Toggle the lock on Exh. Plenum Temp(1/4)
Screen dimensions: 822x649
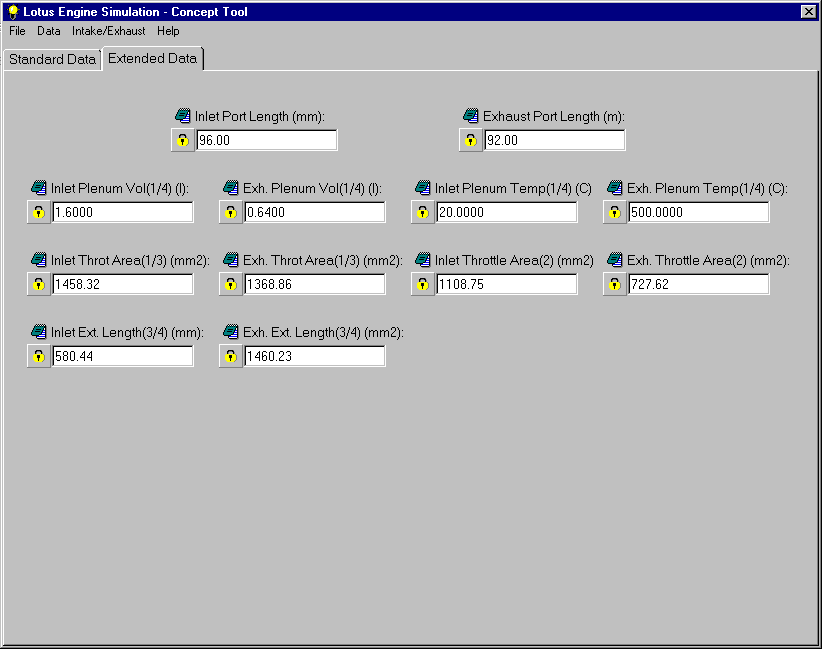coord(614,212)
